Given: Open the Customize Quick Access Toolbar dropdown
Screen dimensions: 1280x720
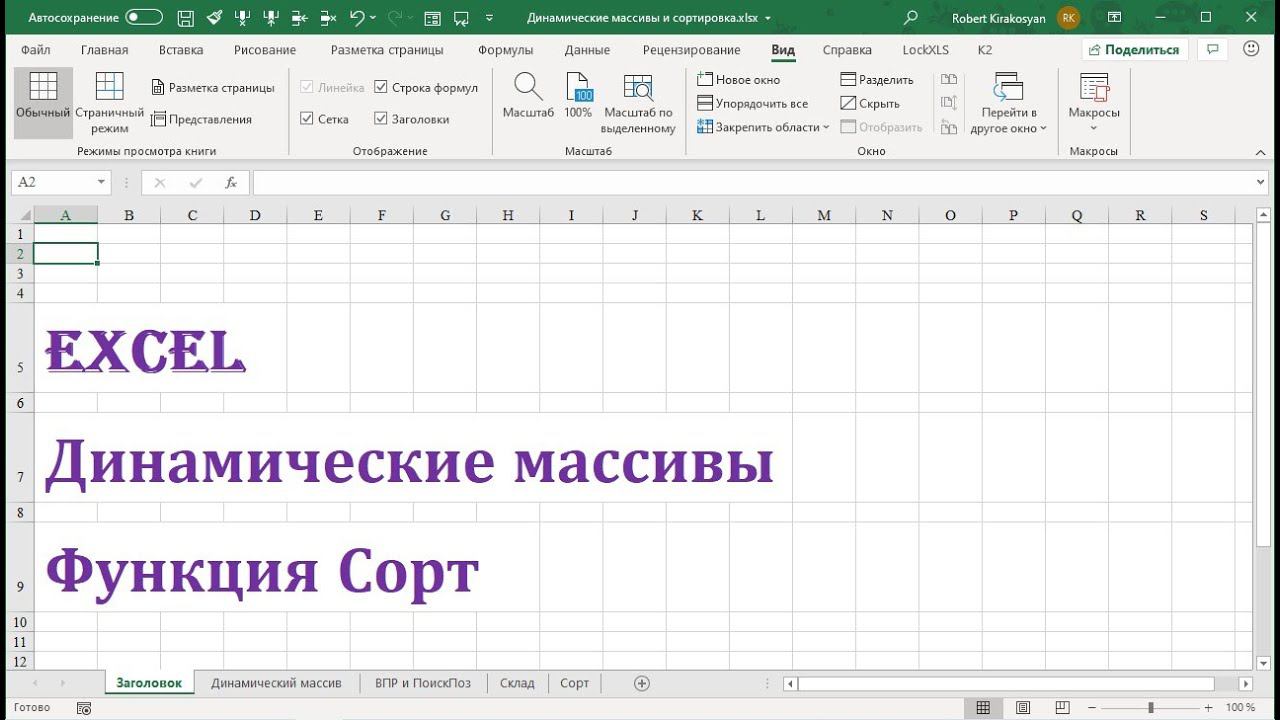Looking at the screenshot, I should (x=489, y=18).
